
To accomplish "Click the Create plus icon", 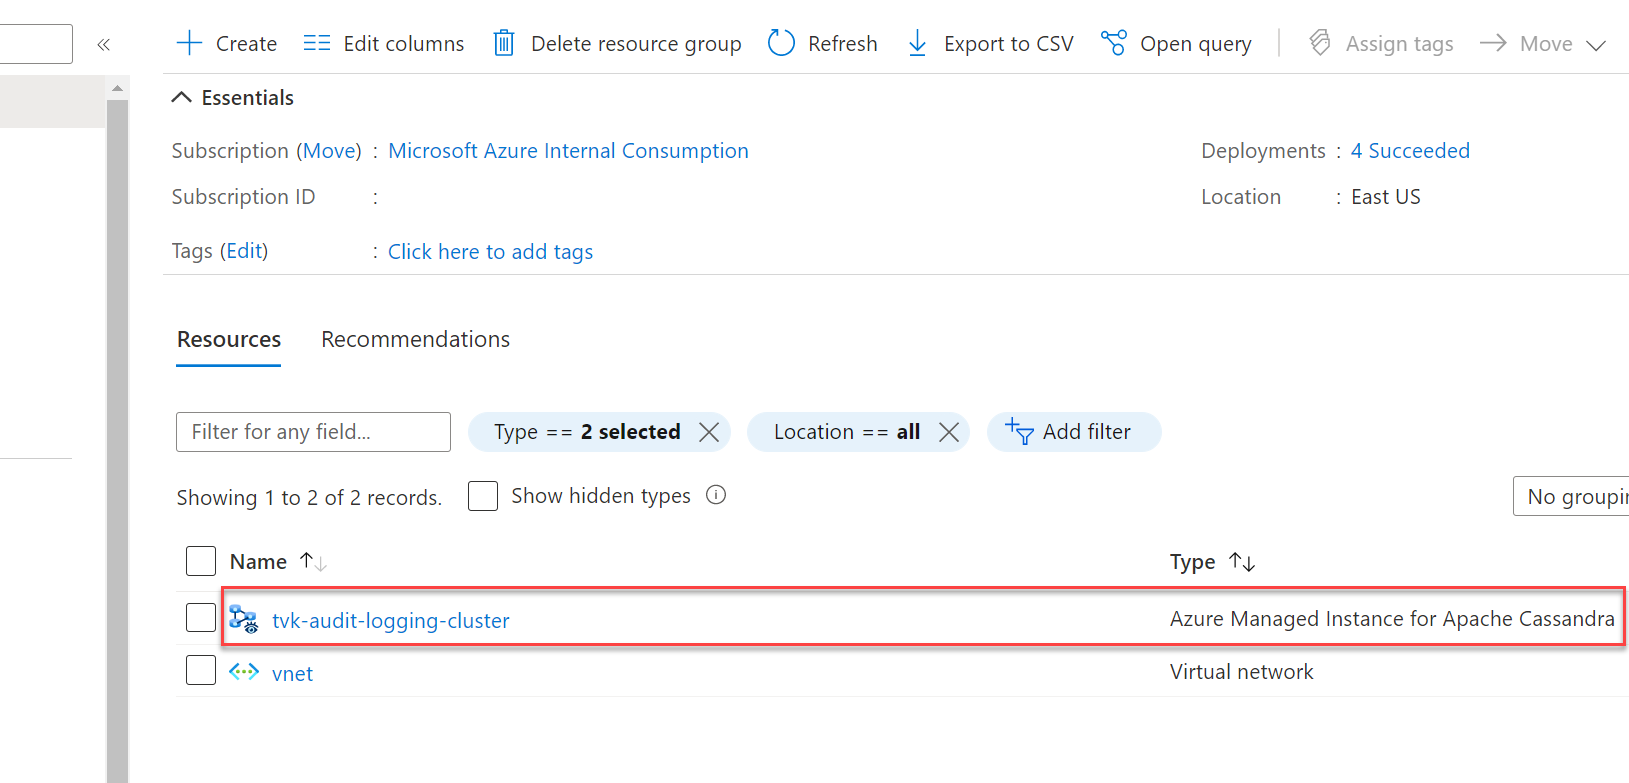I will tap(189, 43).
